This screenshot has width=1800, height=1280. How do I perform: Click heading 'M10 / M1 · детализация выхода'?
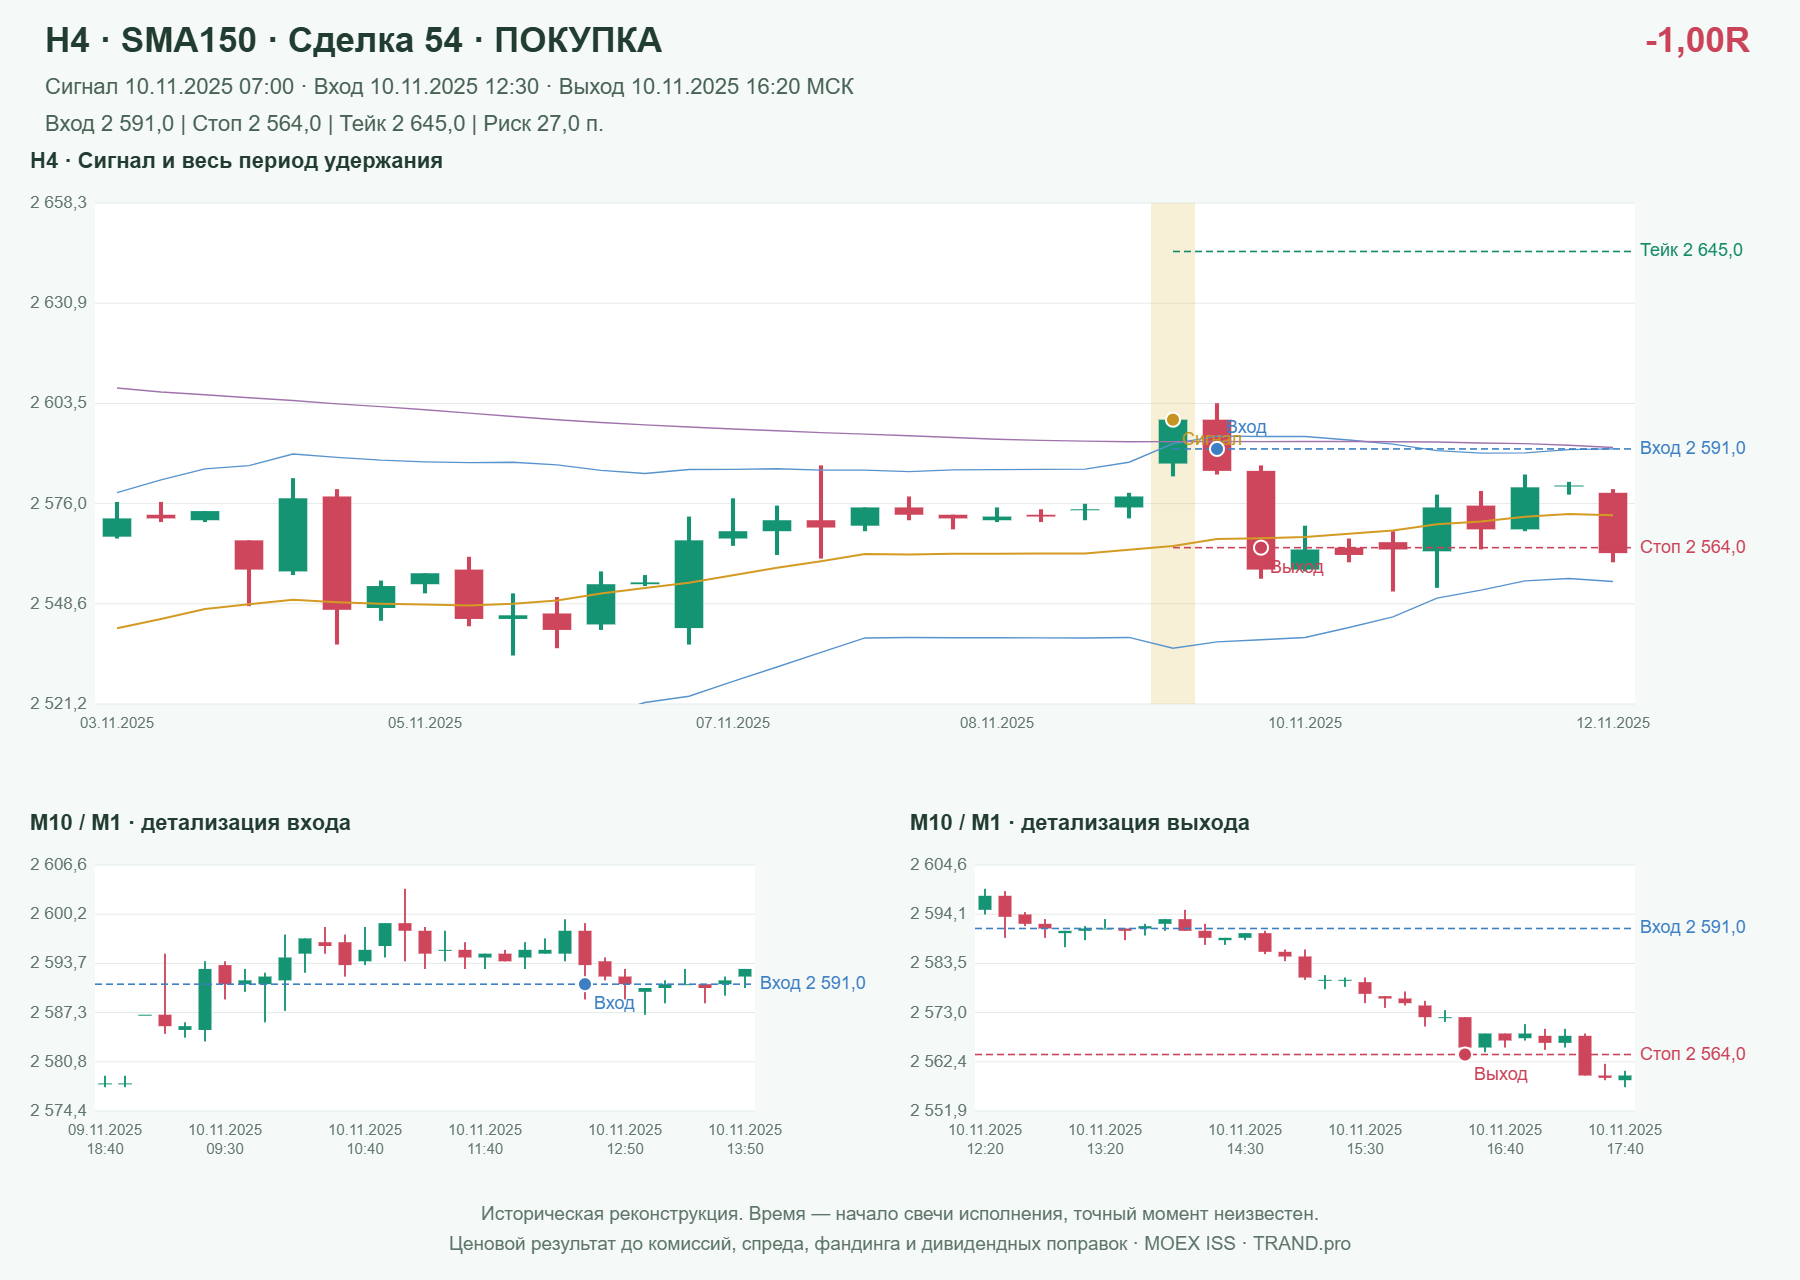click(x=1079, y=823)
